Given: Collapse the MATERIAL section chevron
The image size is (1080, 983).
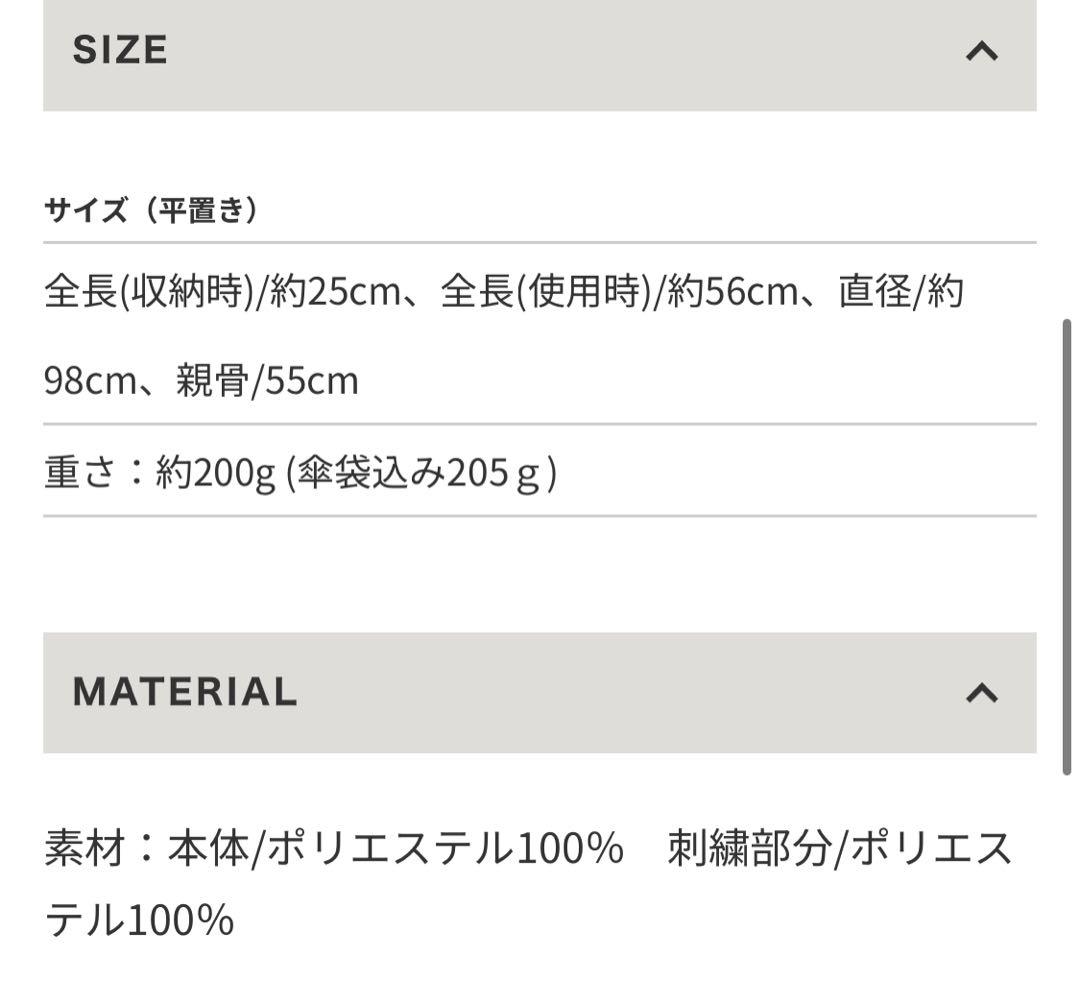Looking at the screenshot, I should (981, 692).
